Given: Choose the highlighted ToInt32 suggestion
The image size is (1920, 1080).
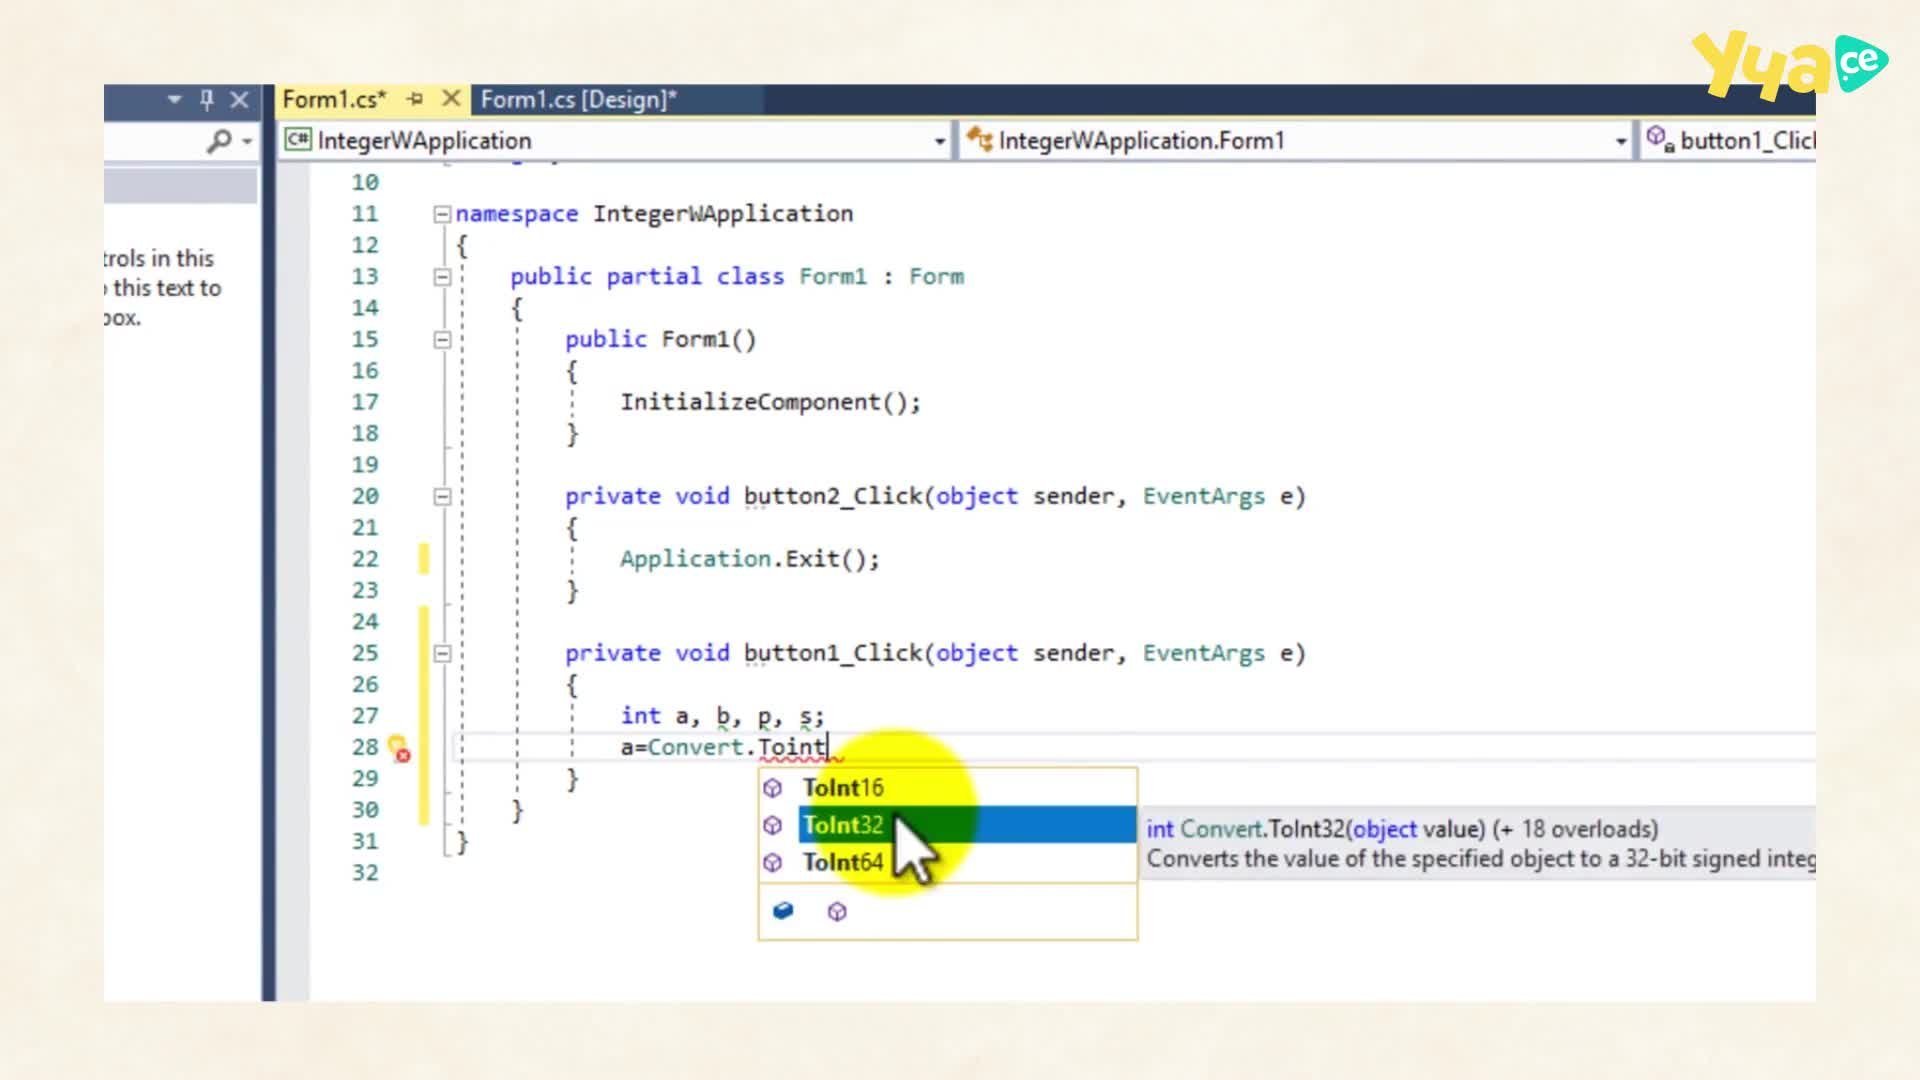Looking at the screenshot, I should click(967, 825).
